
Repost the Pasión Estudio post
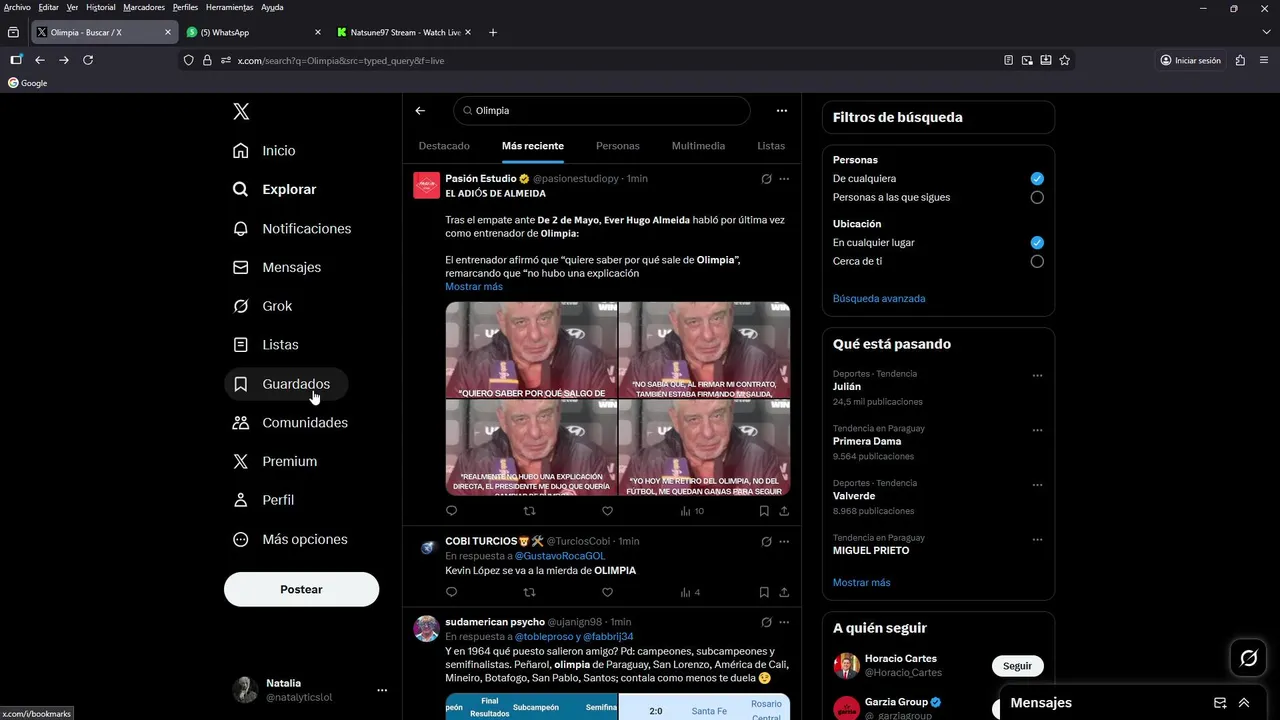(x=529, y=510)
